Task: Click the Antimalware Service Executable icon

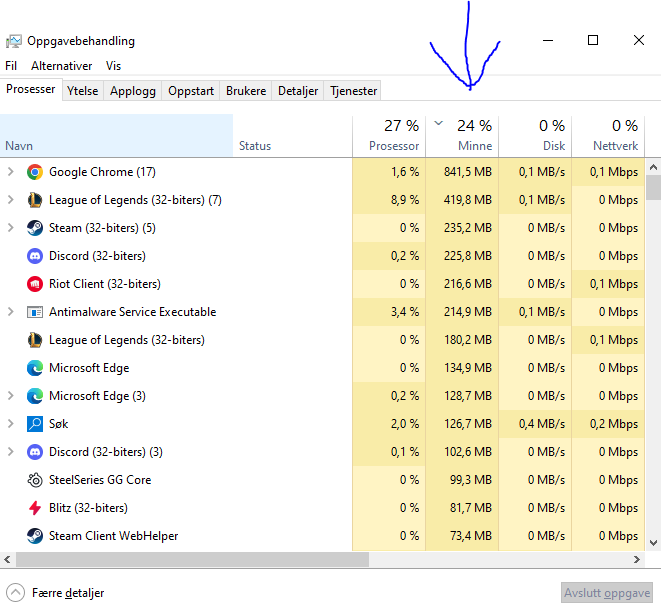Action: 35,312
